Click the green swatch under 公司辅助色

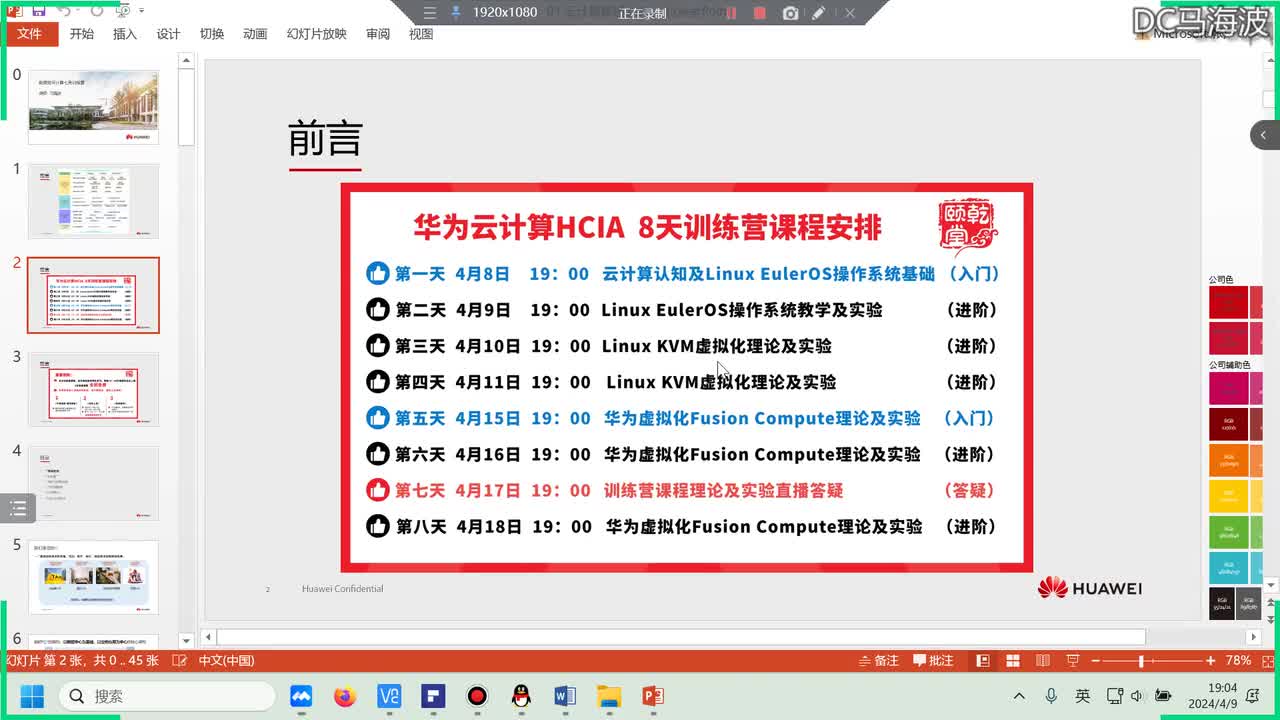pos(1228,532)
